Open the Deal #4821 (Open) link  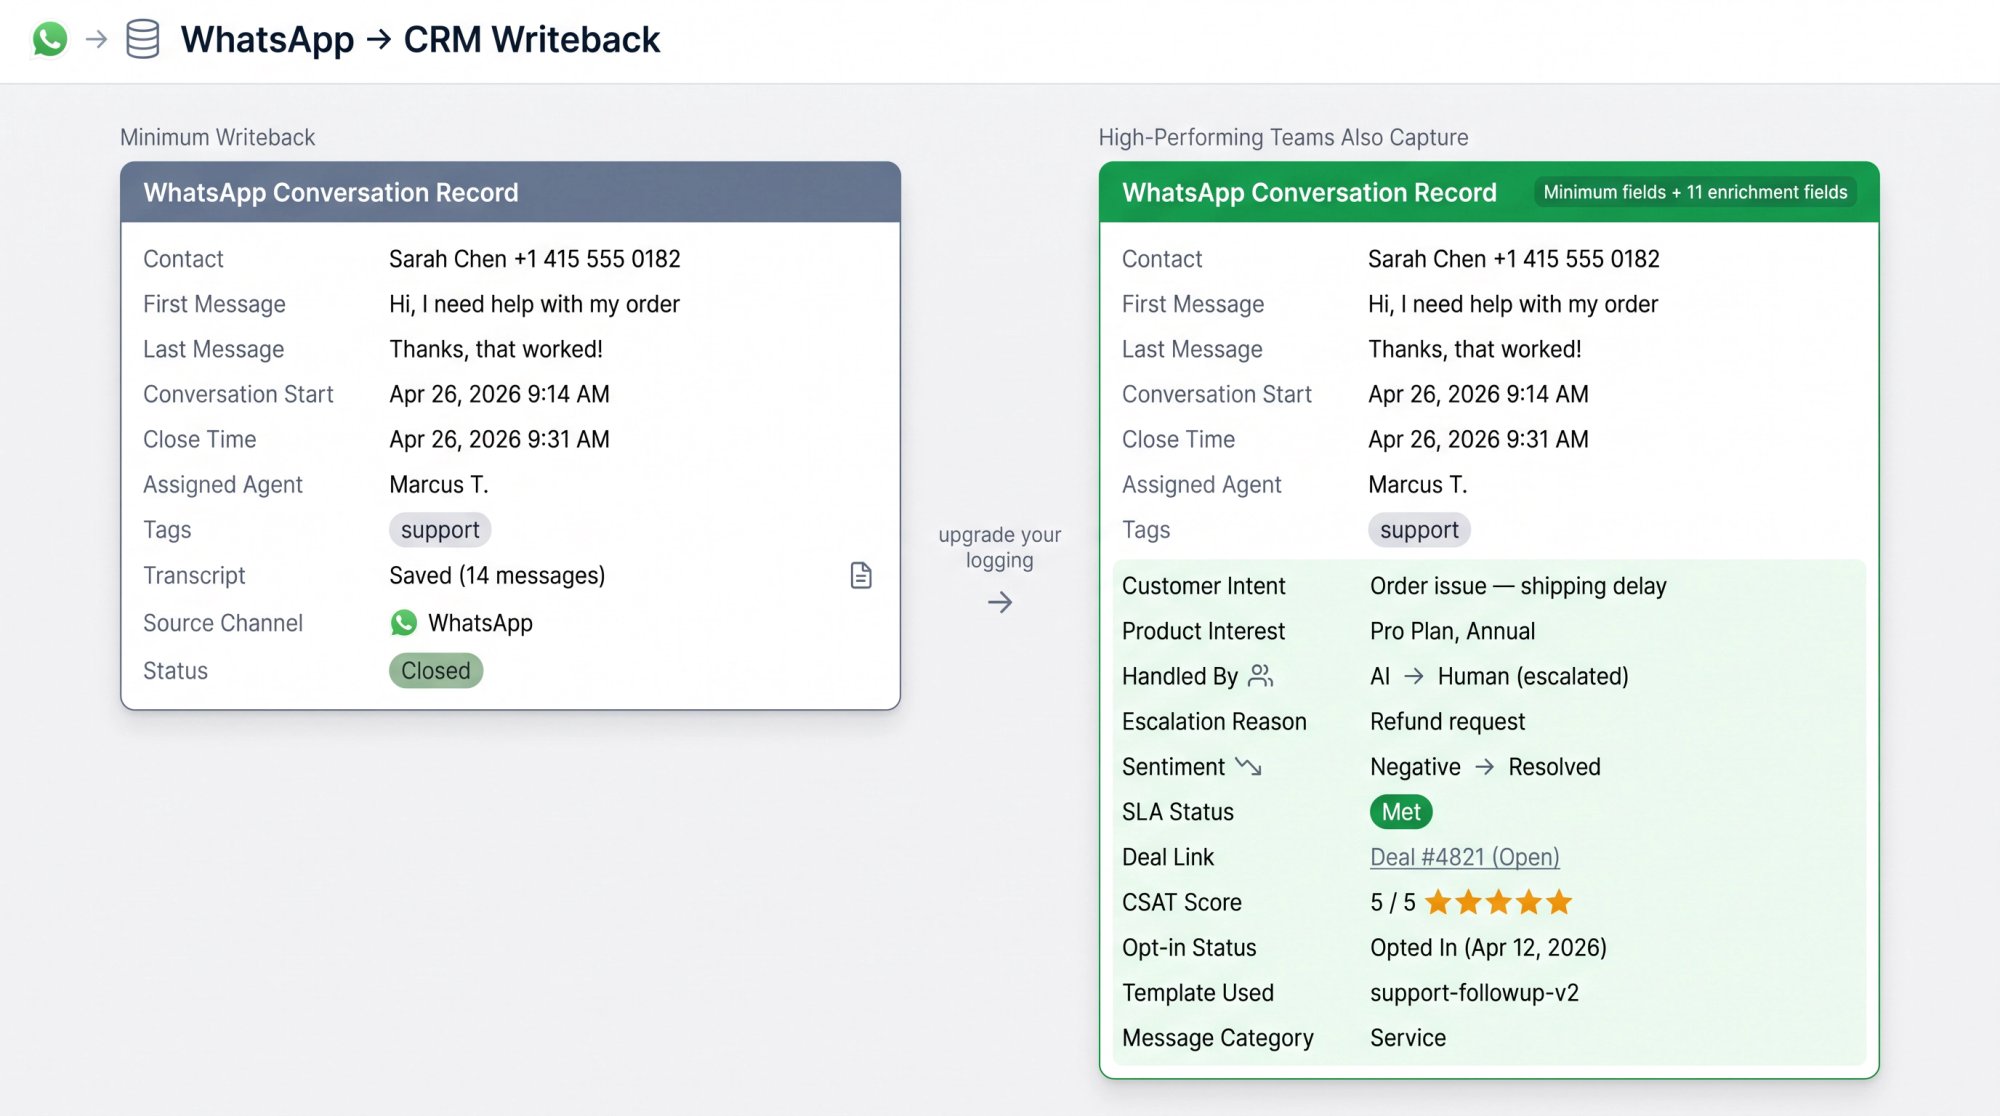pyautogui.click(x=1464, y=857)
